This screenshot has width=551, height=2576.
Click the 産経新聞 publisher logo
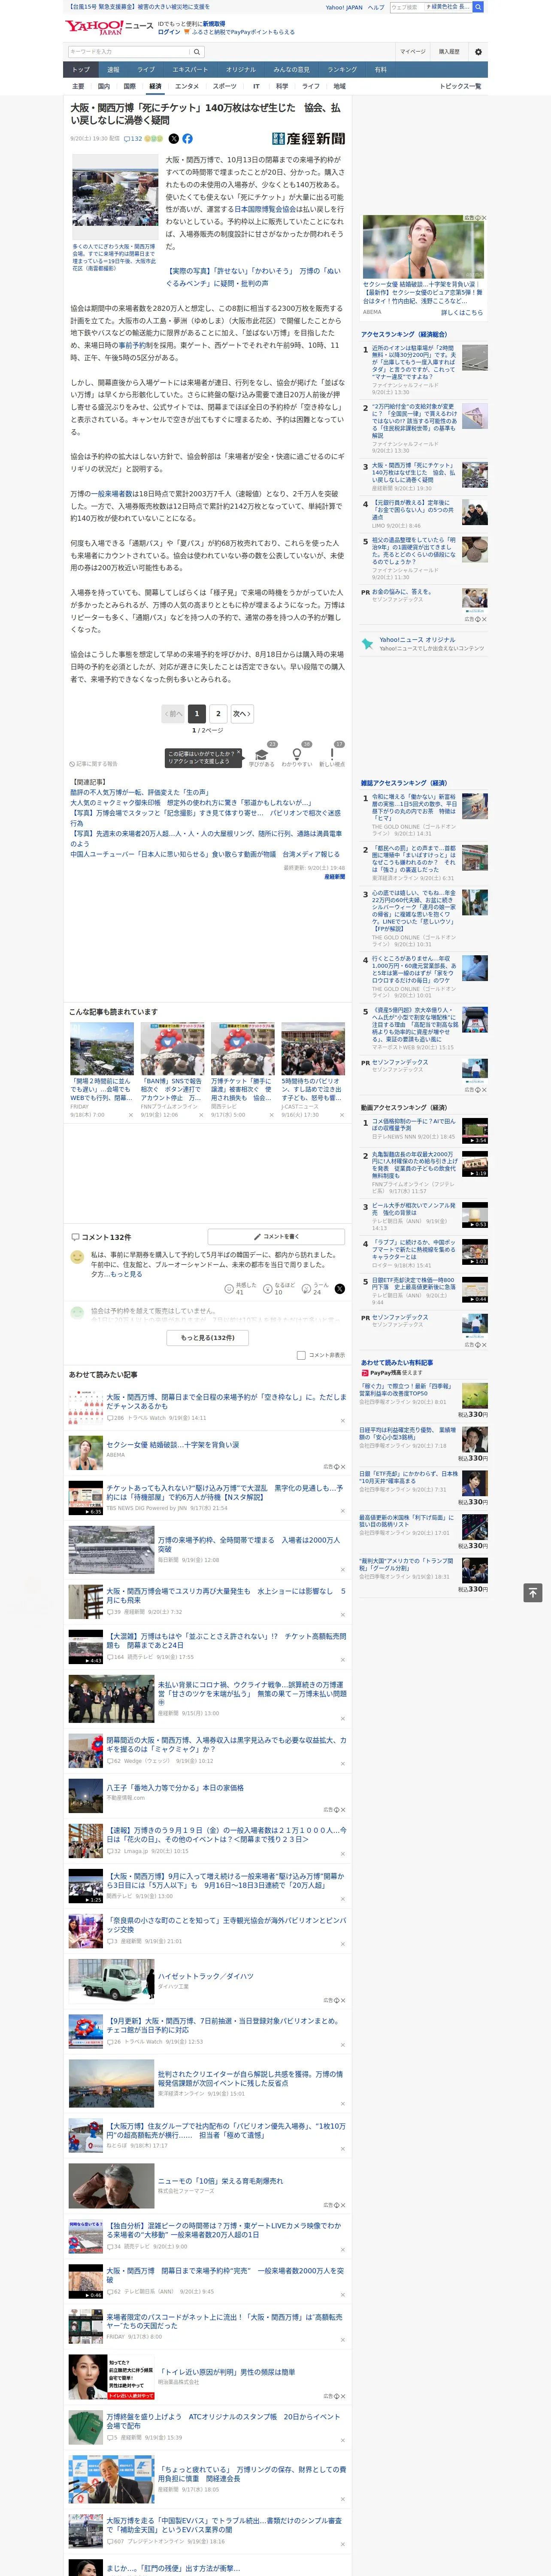click(308, 139)
